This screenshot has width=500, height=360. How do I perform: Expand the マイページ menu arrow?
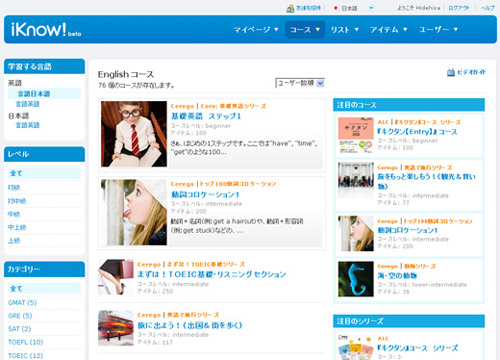pyautogui.click(x=276, y=29)
